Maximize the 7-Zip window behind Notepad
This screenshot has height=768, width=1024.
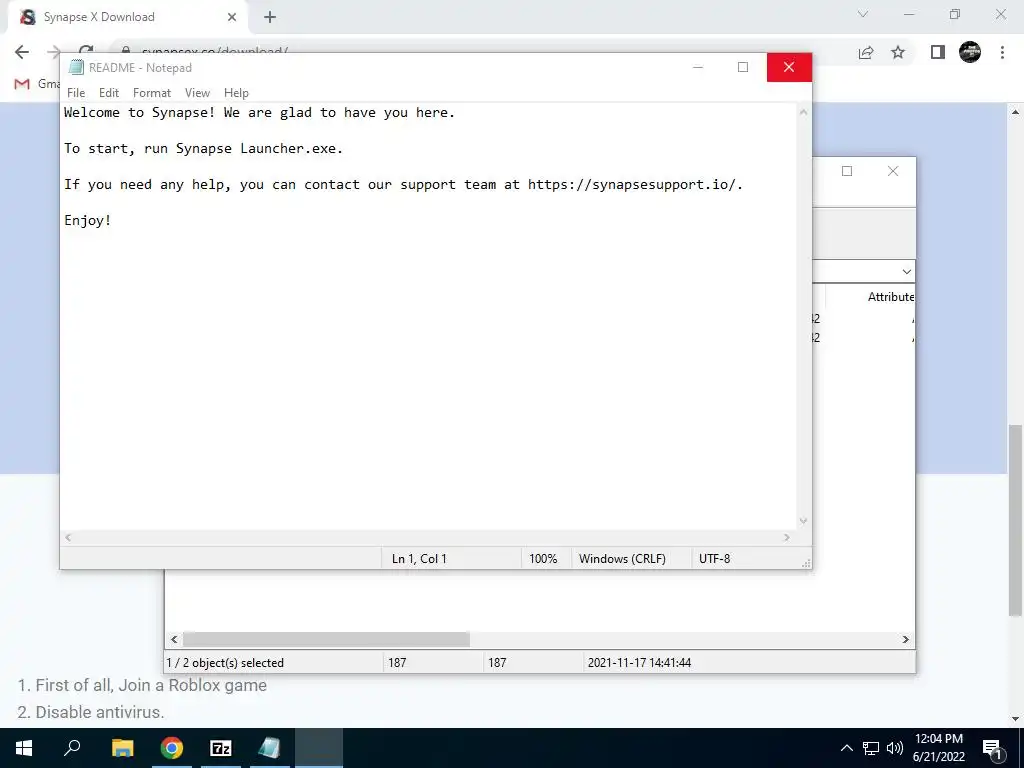(847, 171)
